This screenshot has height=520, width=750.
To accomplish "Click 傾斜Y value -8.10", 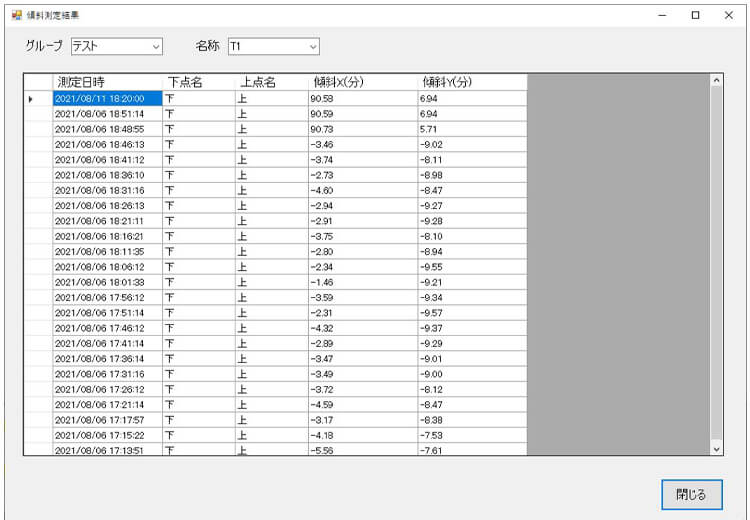I will click(472, 236).
